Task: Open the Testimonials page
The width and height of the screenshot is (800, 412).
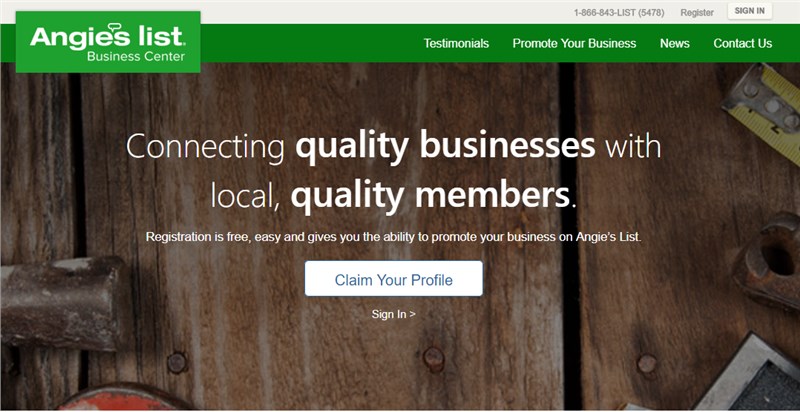Action: click(456, 43)
